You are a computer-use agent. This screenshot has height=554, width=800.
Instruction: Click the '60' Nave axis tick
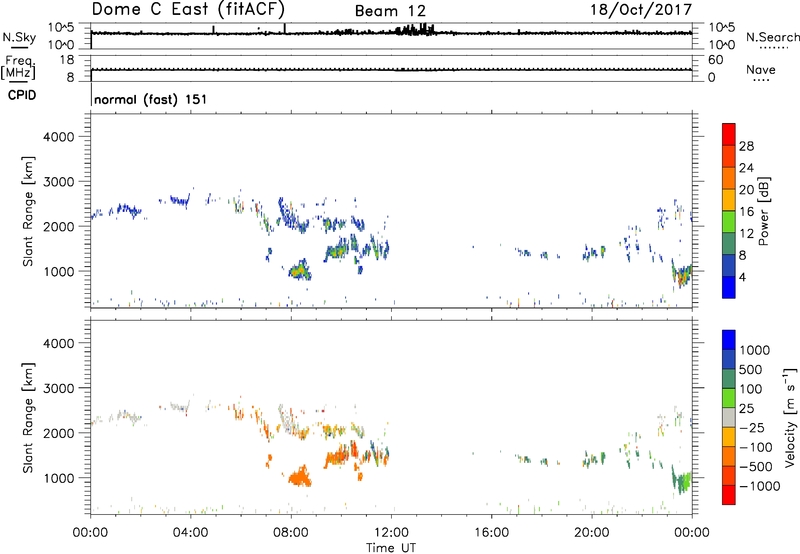715,60
